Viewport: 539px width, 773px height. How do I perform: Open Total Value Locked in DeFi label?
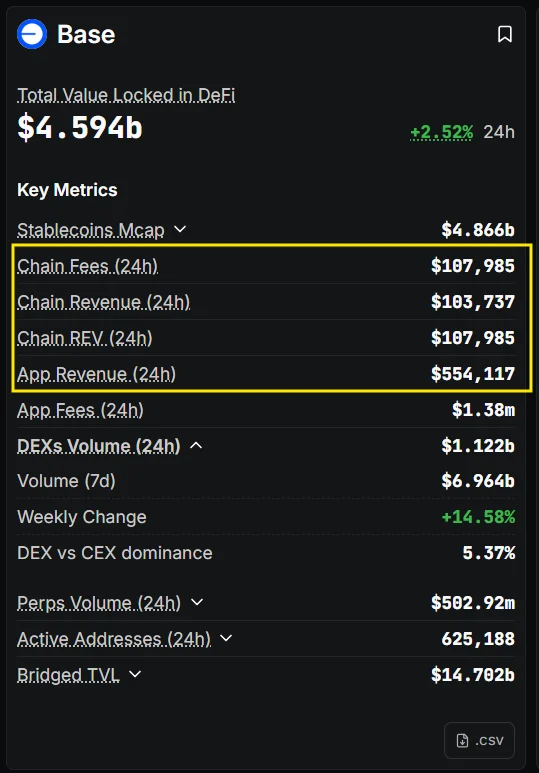126,95
